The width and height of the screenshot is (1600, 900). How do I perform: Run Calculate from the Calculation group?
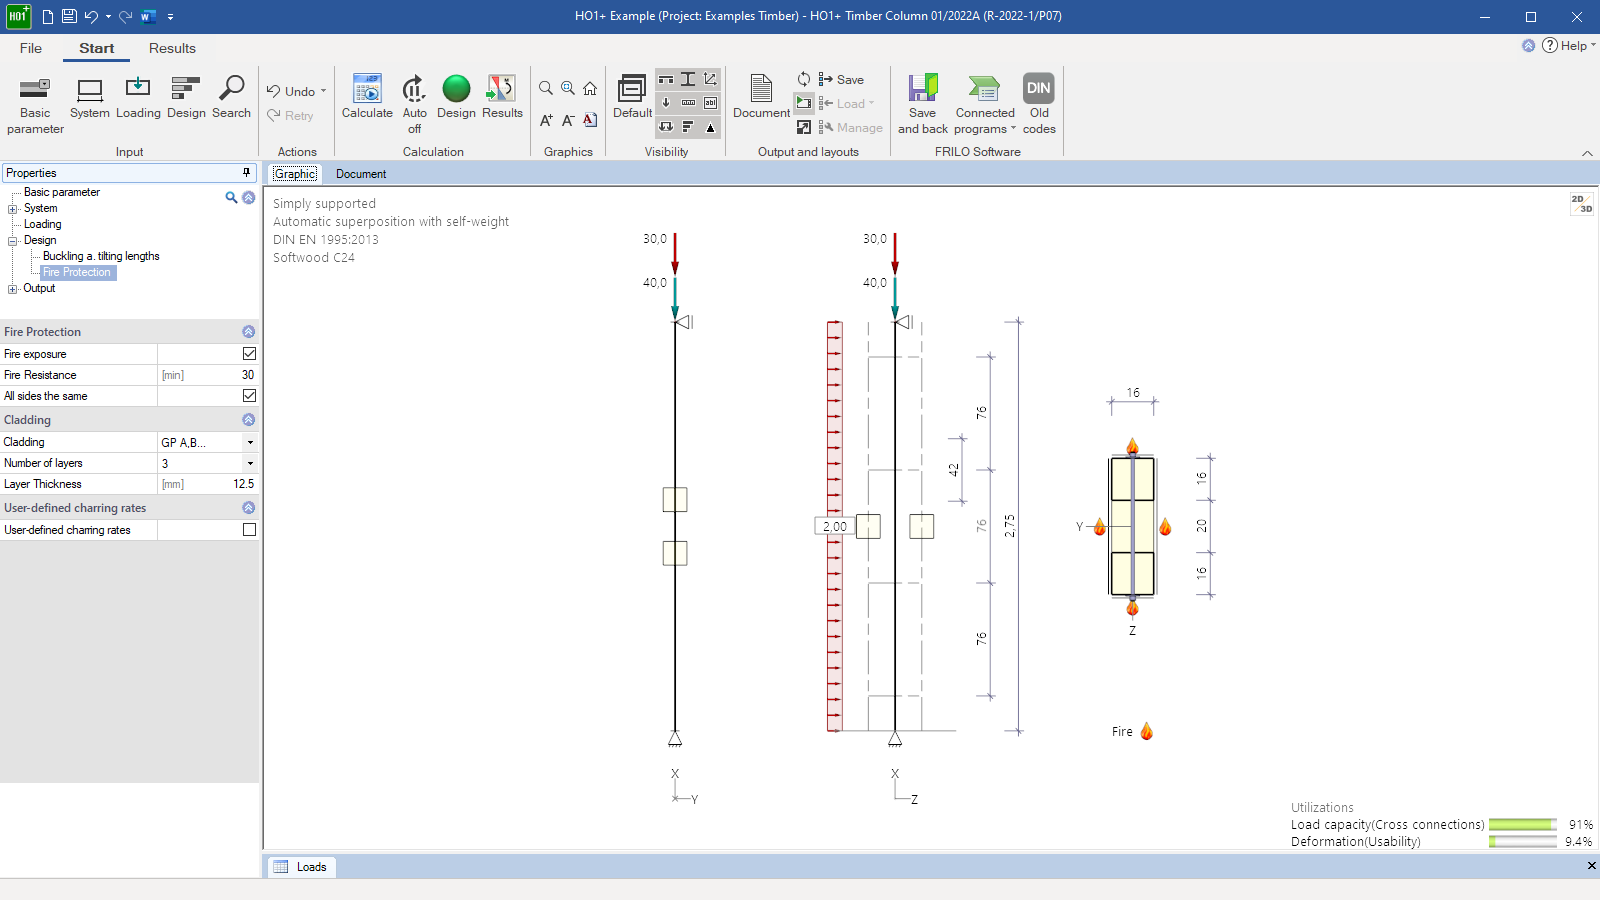pos(367,98)
